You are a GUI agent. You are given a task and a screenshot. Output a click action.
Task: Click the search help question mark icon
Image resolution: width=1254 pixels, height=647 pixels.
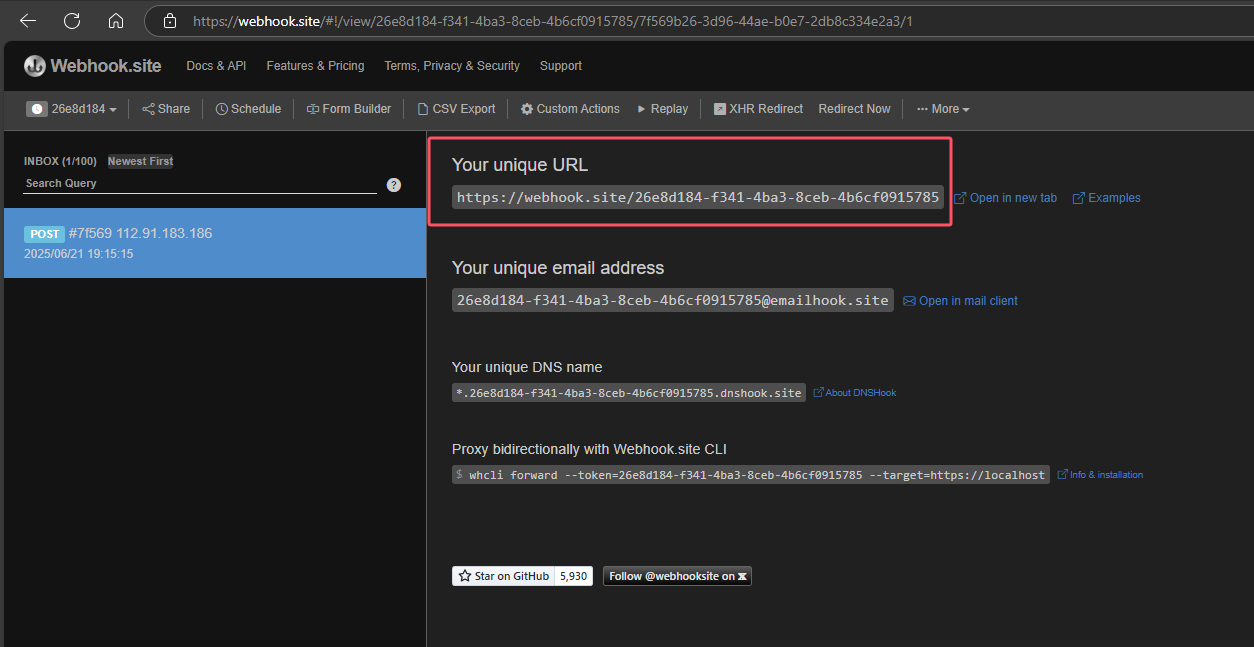point(394,185)
